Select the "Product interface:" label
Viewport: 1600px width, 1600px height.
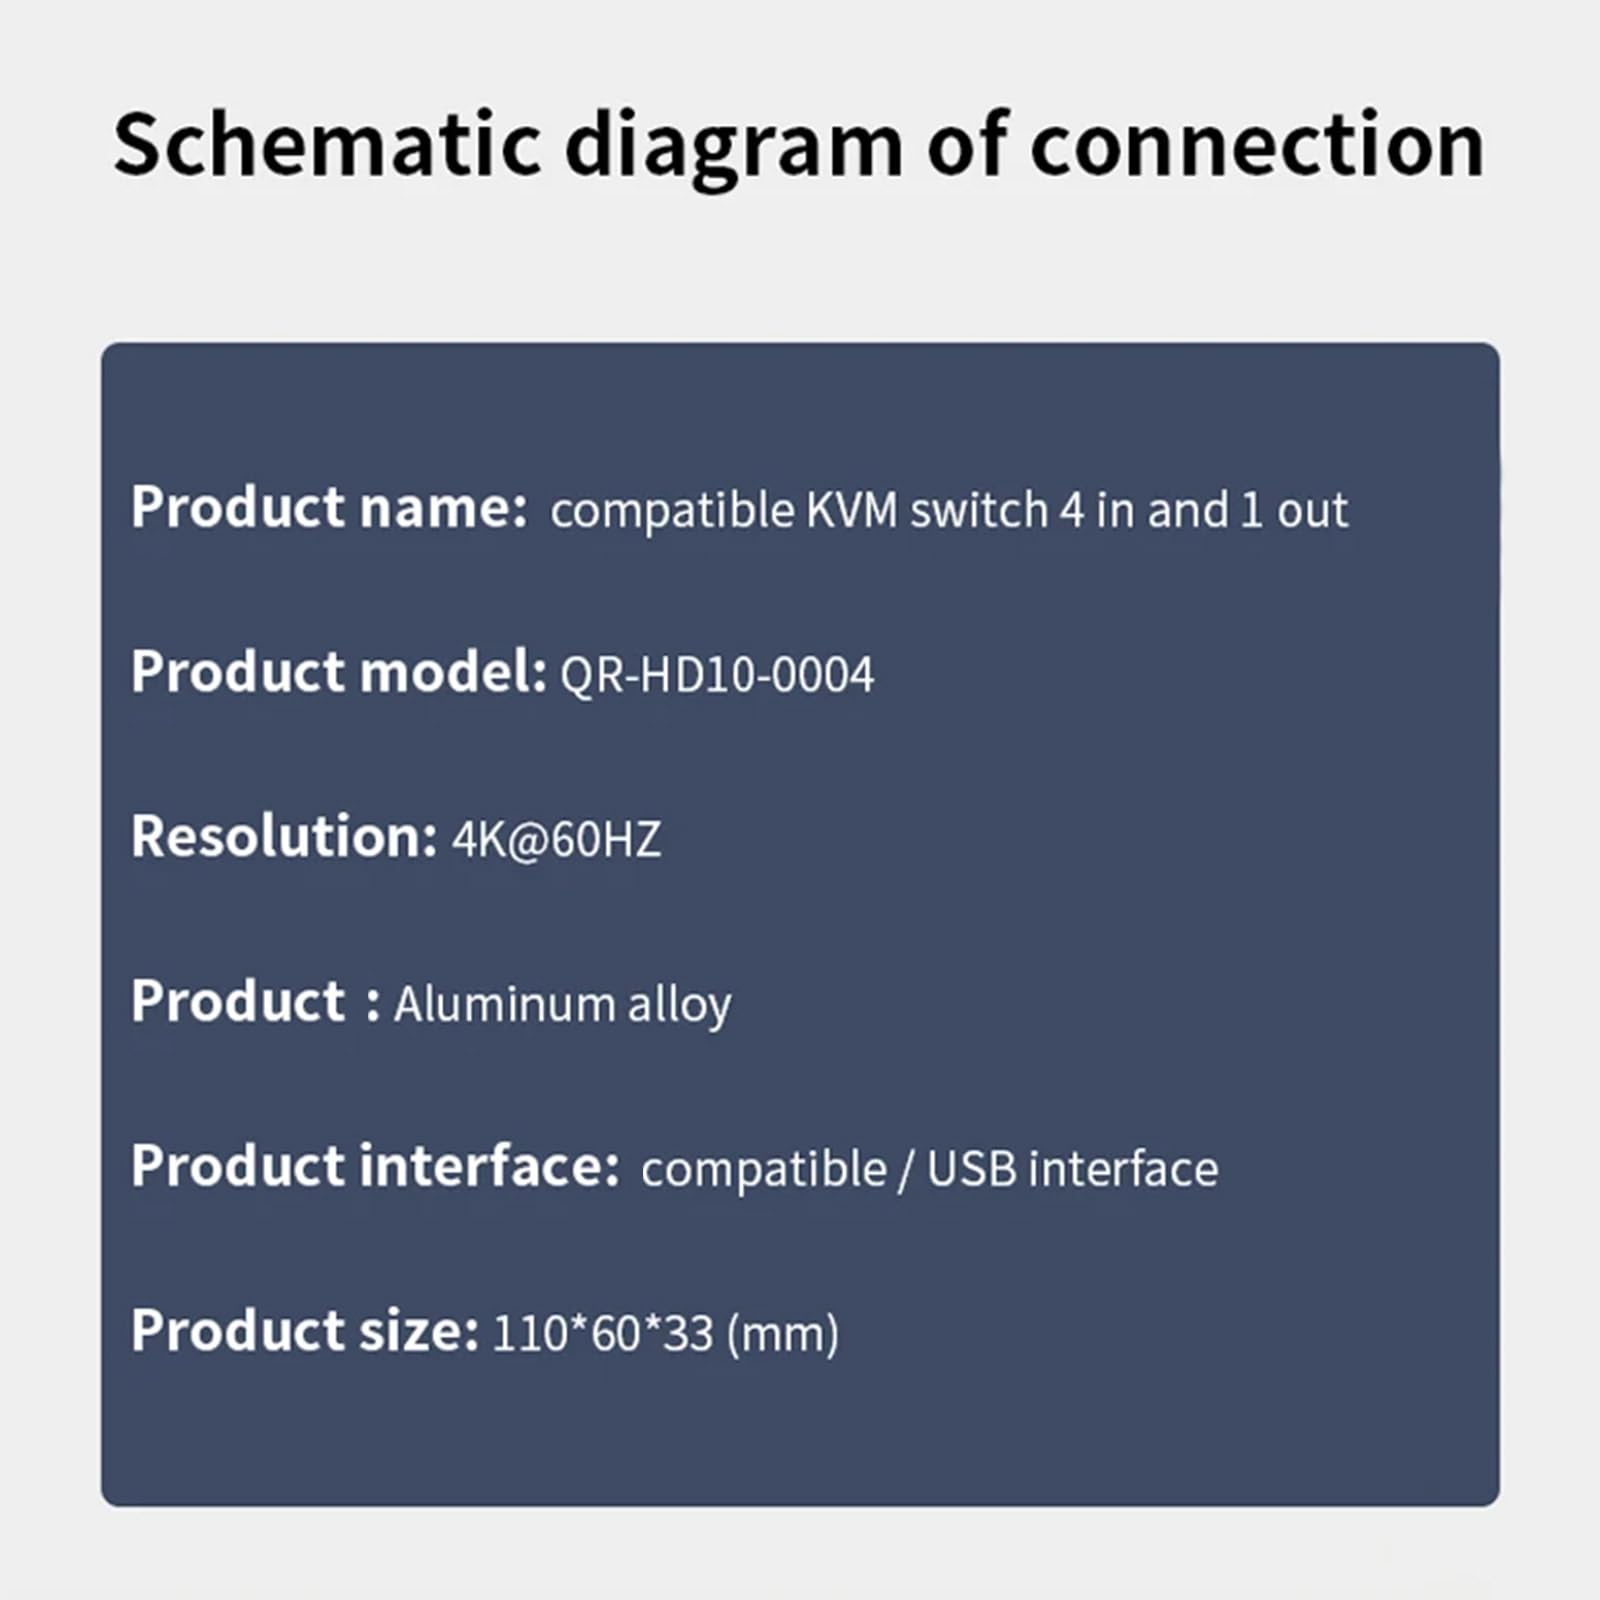point(376,1166)
